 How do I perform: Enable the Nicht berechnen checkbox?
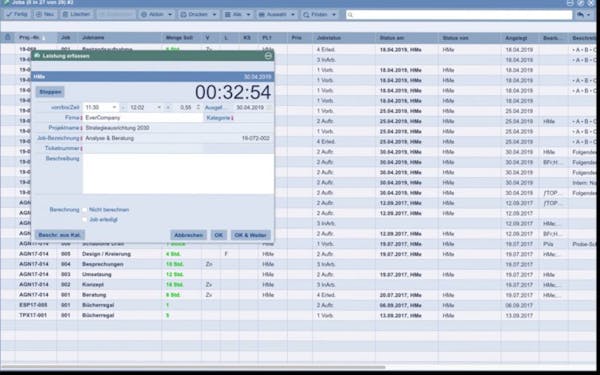(x=85, y=210)
